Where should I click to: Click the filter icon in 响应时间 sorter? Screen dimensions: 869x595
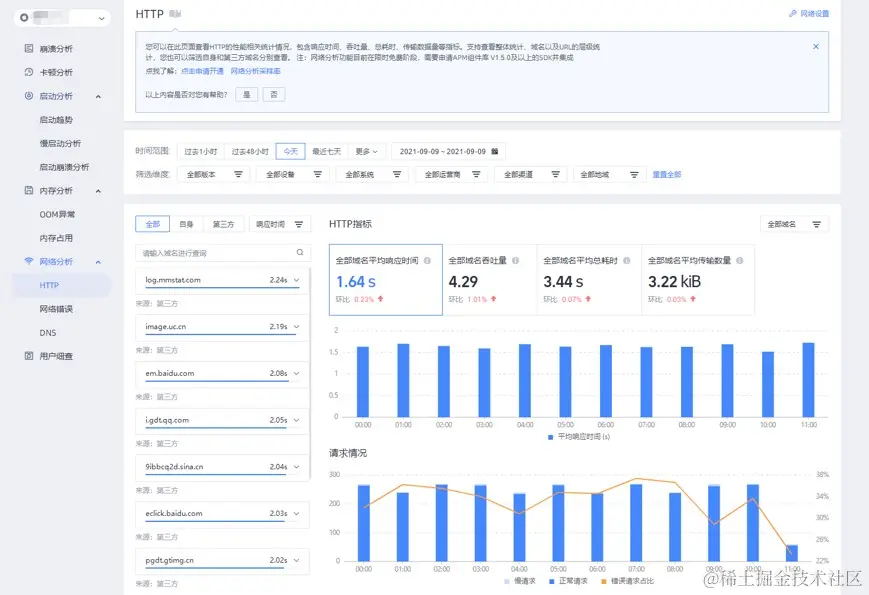click(x=299, y=224)
